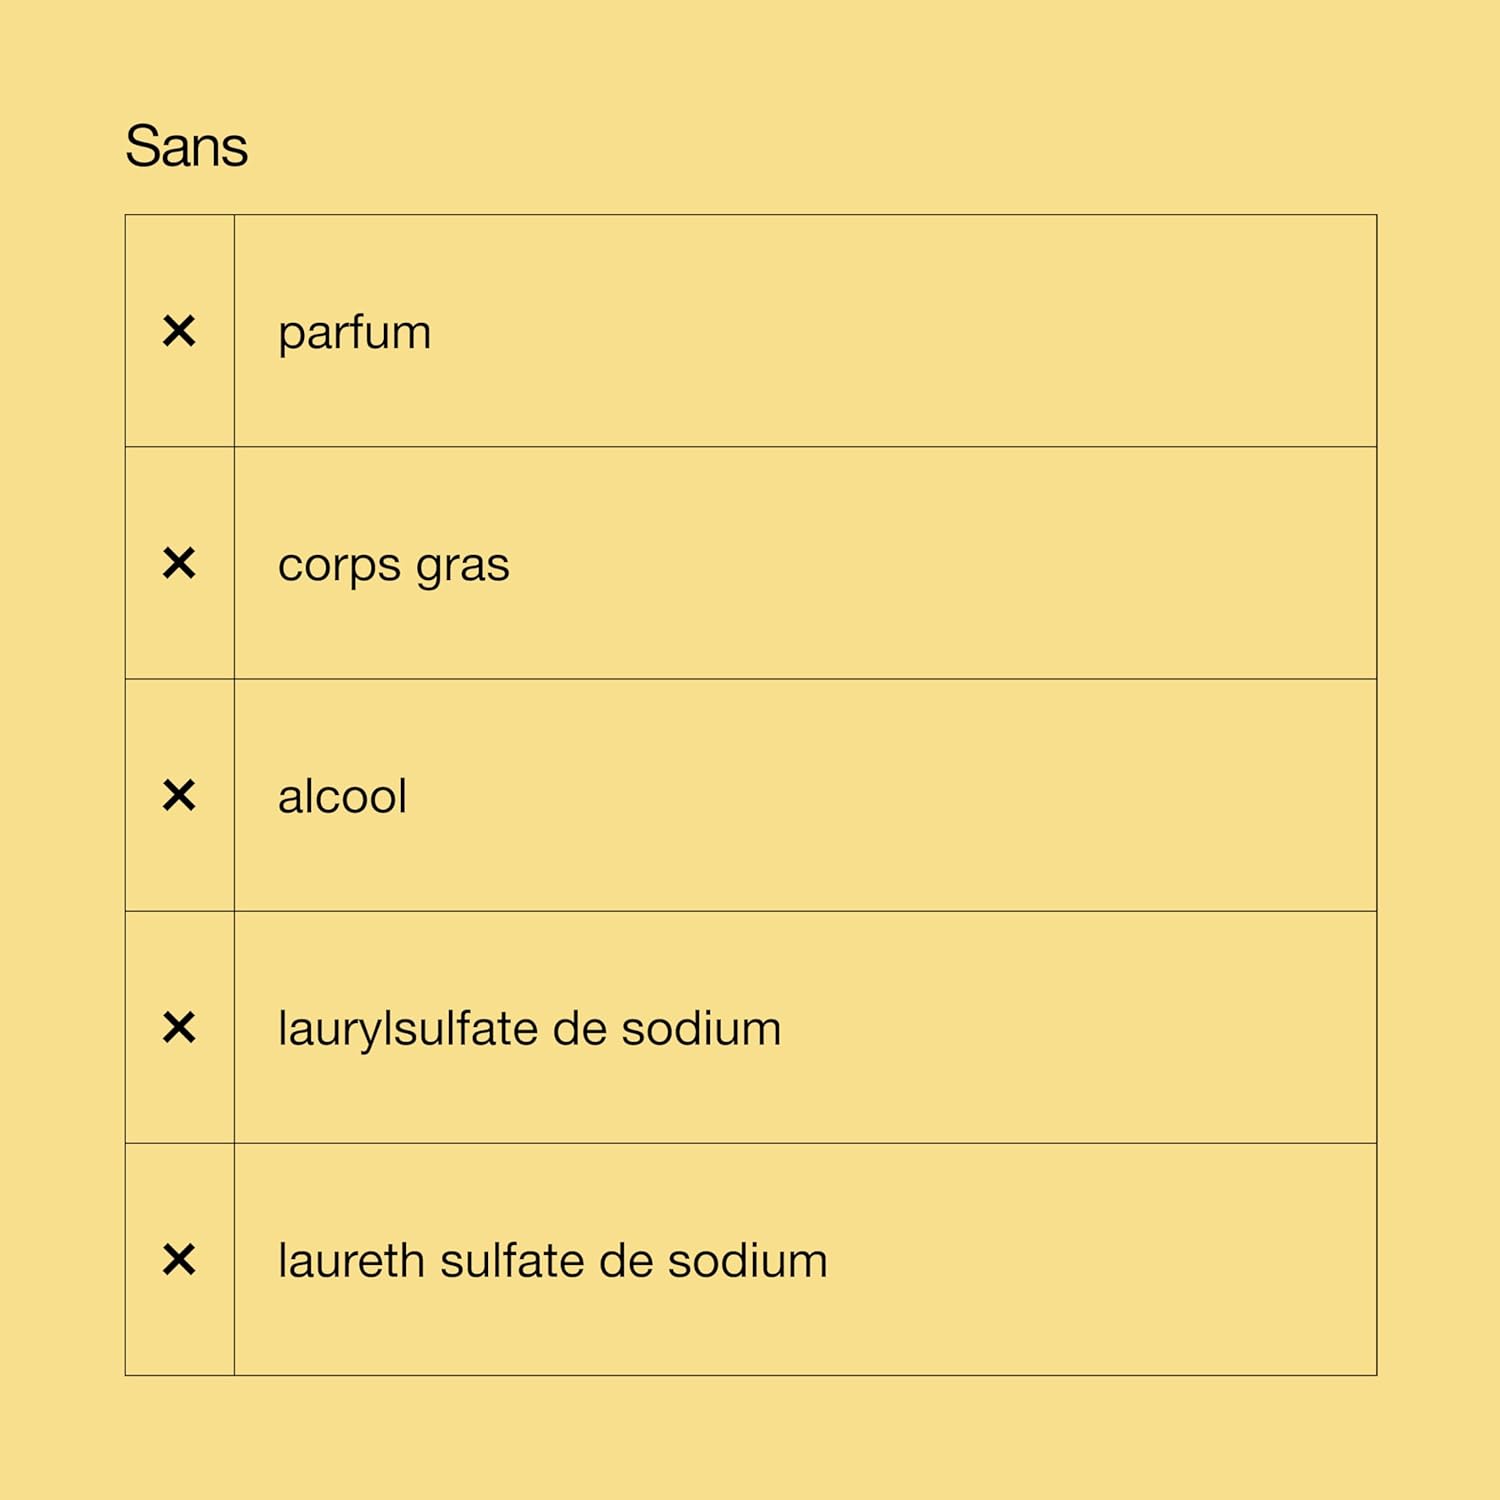Click 'sodium' in the laureth sulfate row

[747, 1261]
